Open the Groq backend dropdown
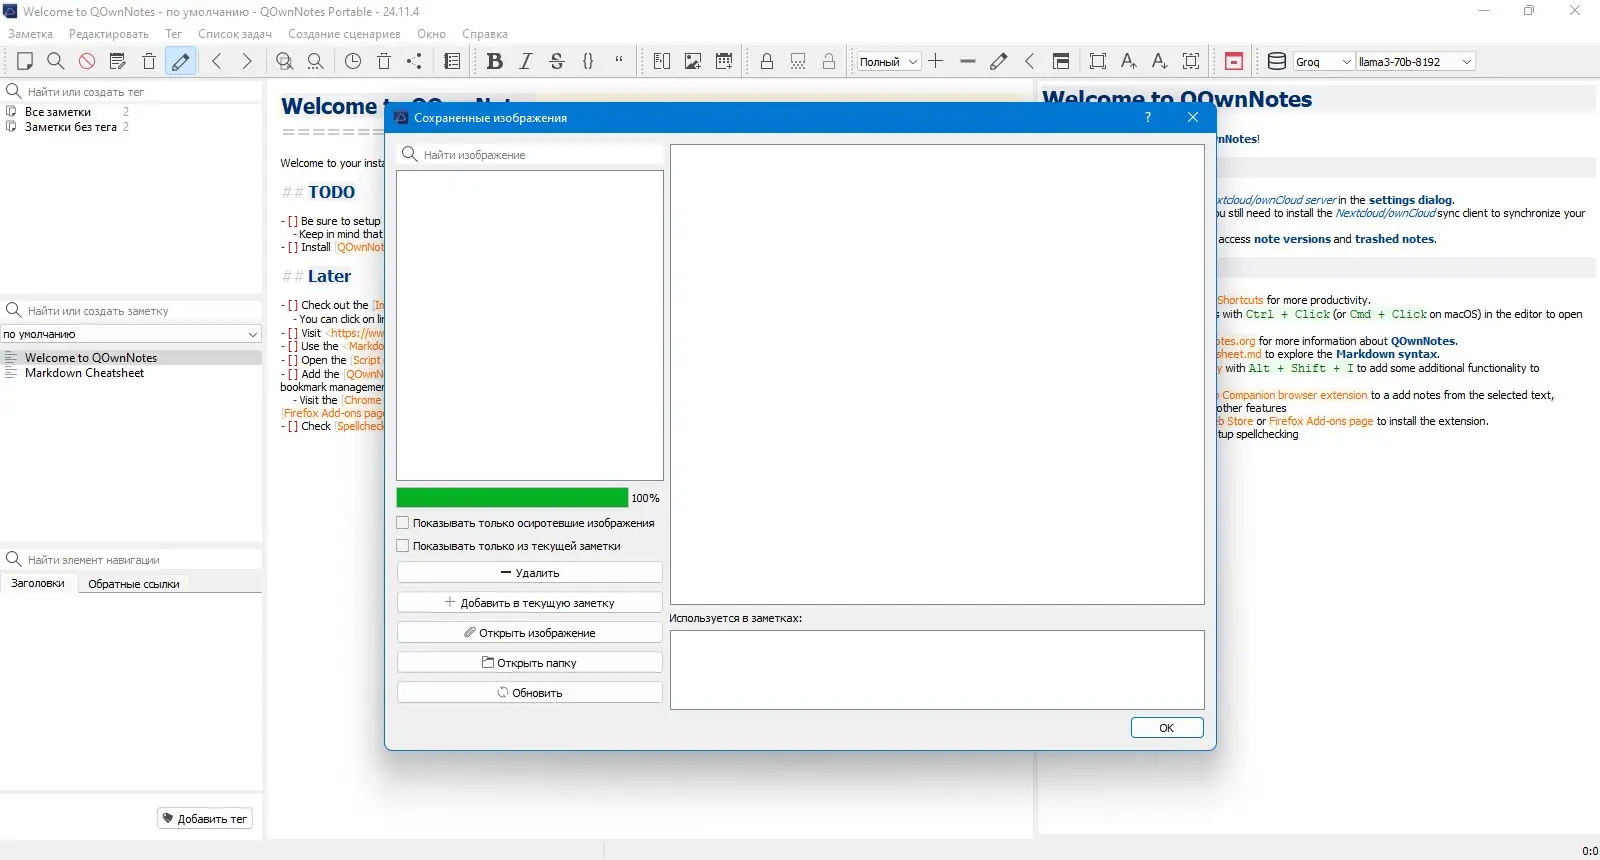 point(1324,62)
